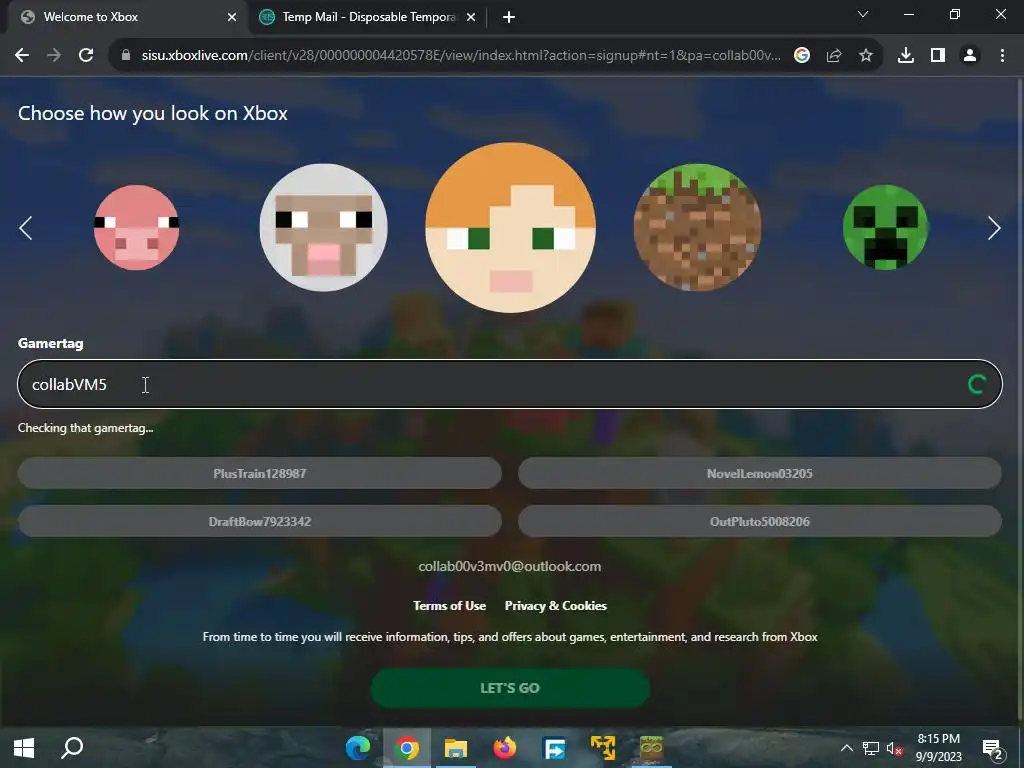The width and height of the screenshot is (1024, 768).
Task: Open Windows taskbar search
Action: point(72,748)
